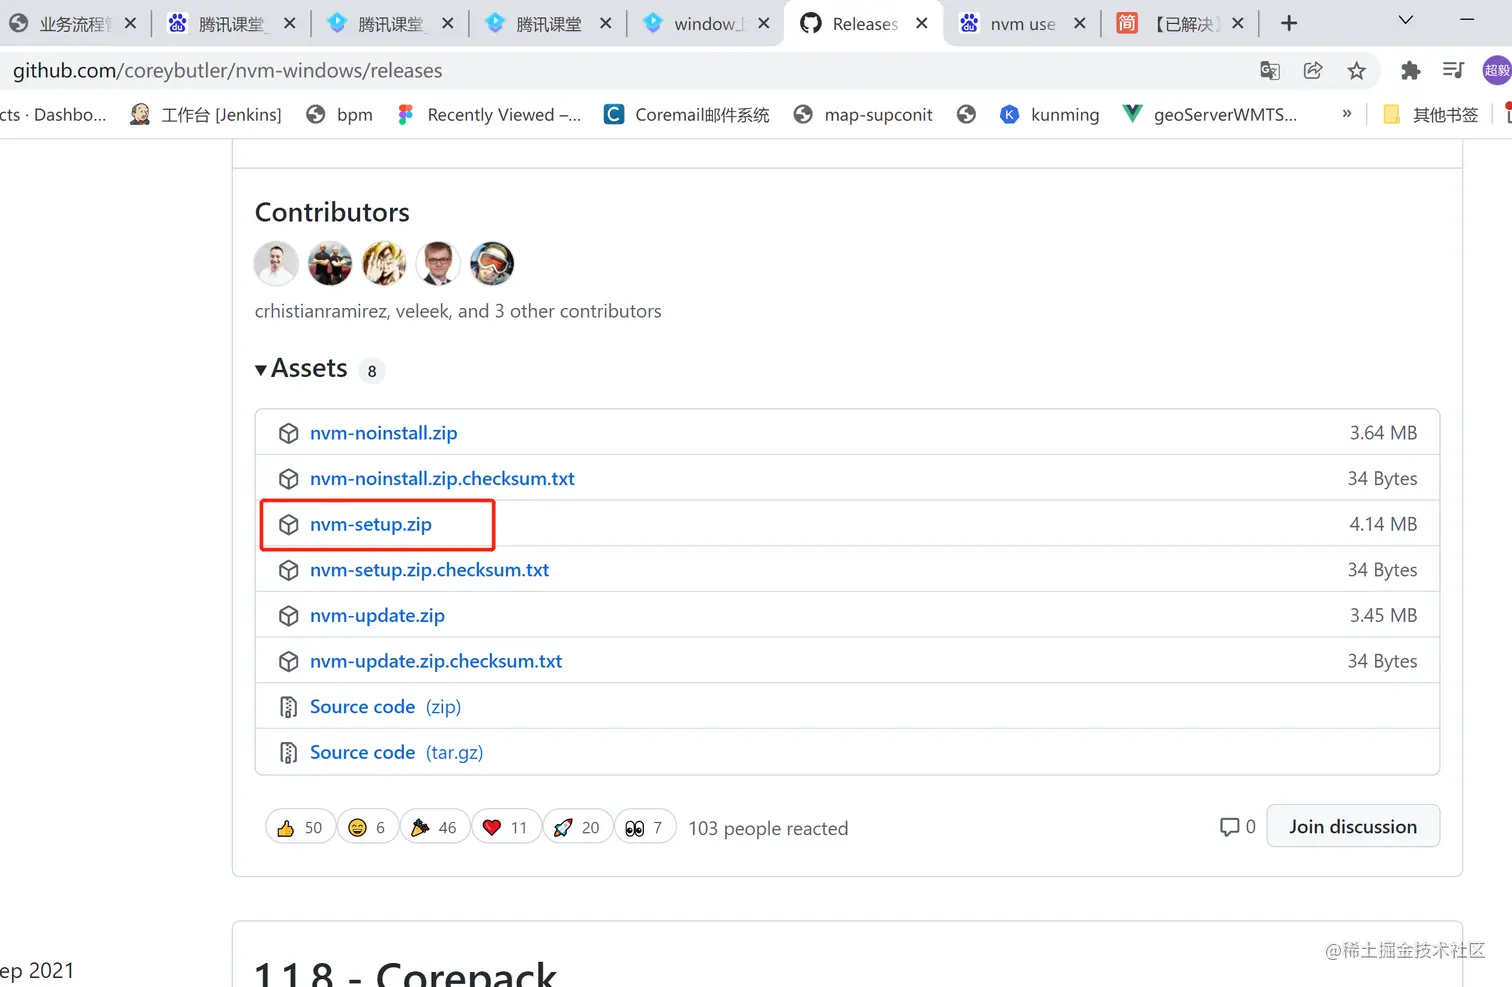Click the Join discussion button
The image size is (1512, 987).
pos(1353,826)
